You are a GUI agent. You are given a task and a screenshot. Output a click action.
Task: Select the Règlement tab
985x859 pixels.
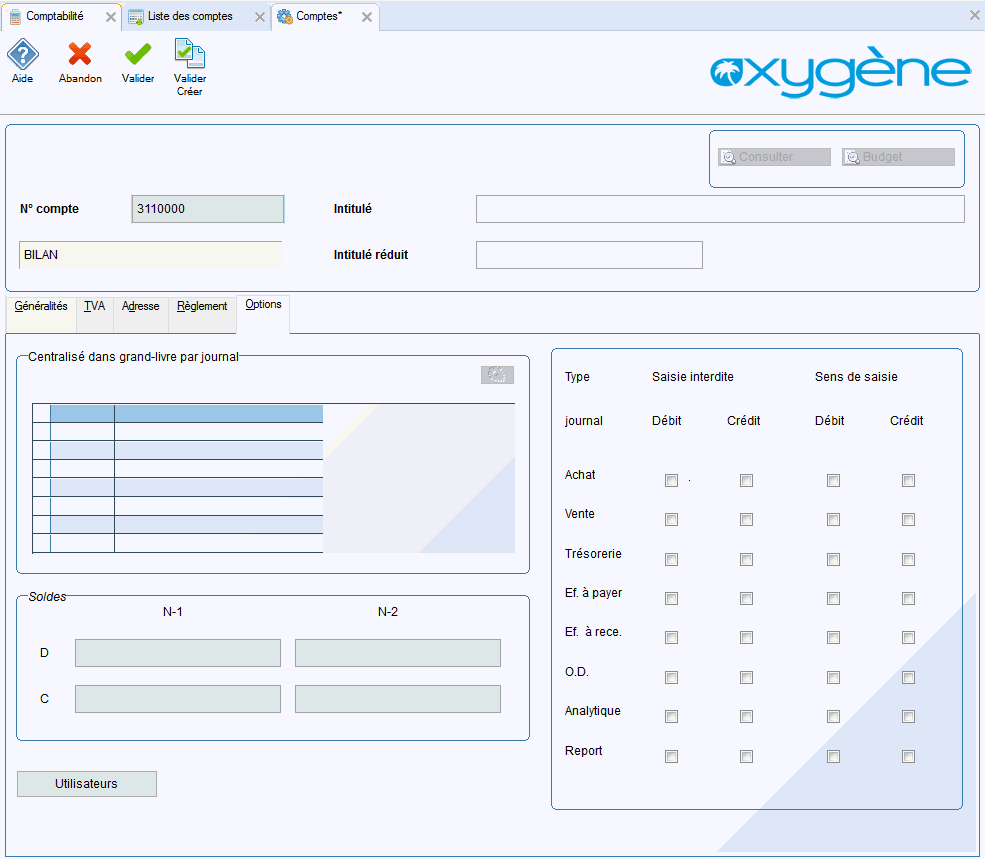point(202,307)
